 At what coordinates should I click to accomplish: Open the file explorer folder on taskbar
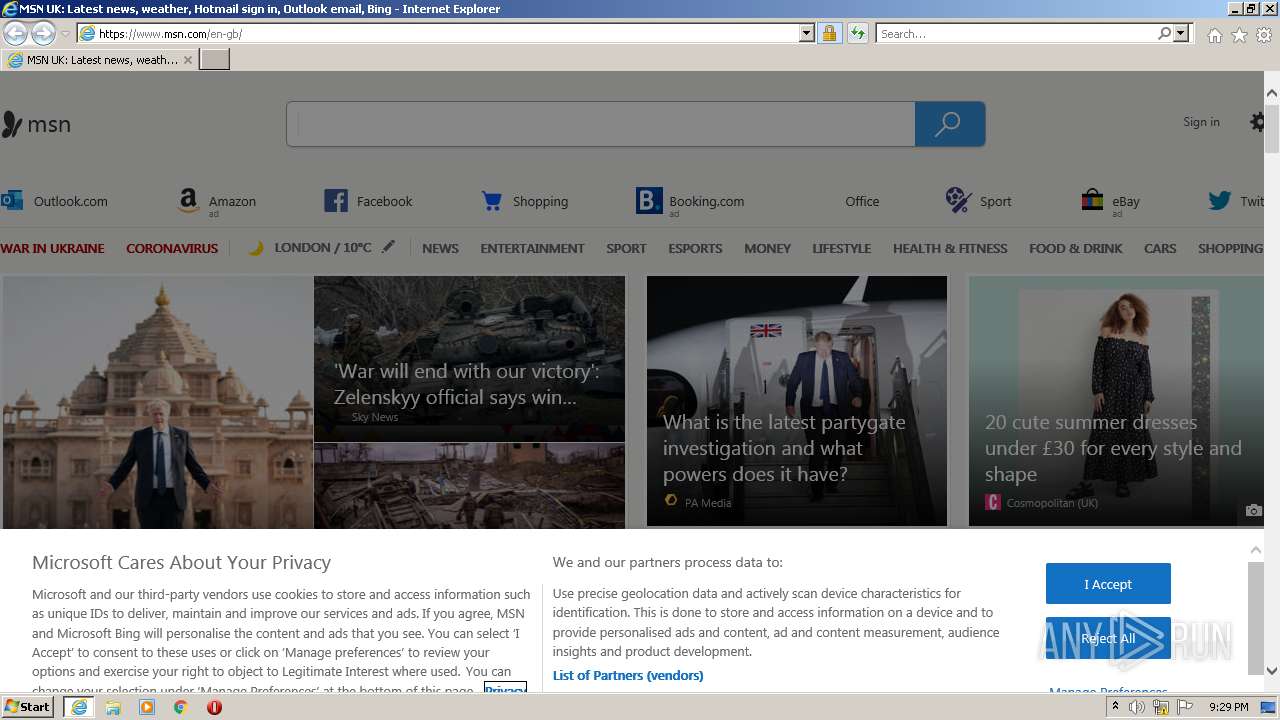(x=113, y=707)
